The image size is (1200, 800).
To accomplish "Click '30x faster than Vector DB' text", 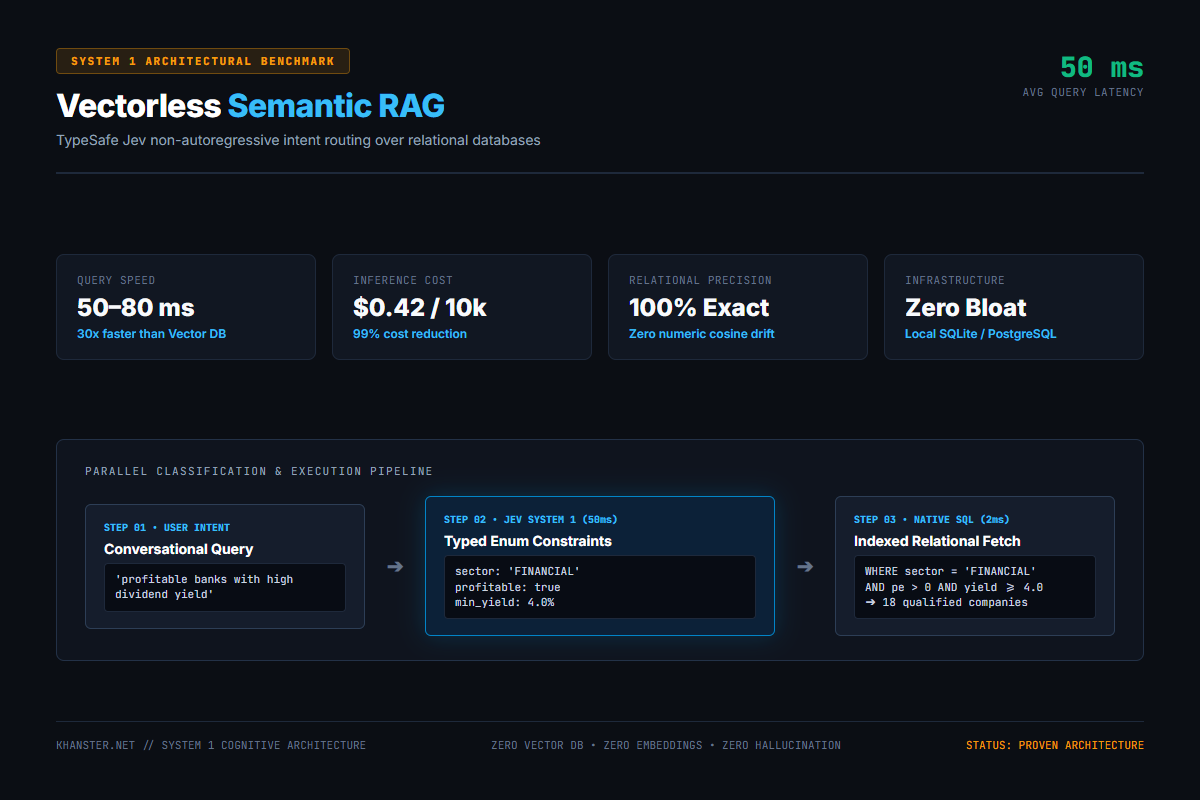I will pos(152,334).
